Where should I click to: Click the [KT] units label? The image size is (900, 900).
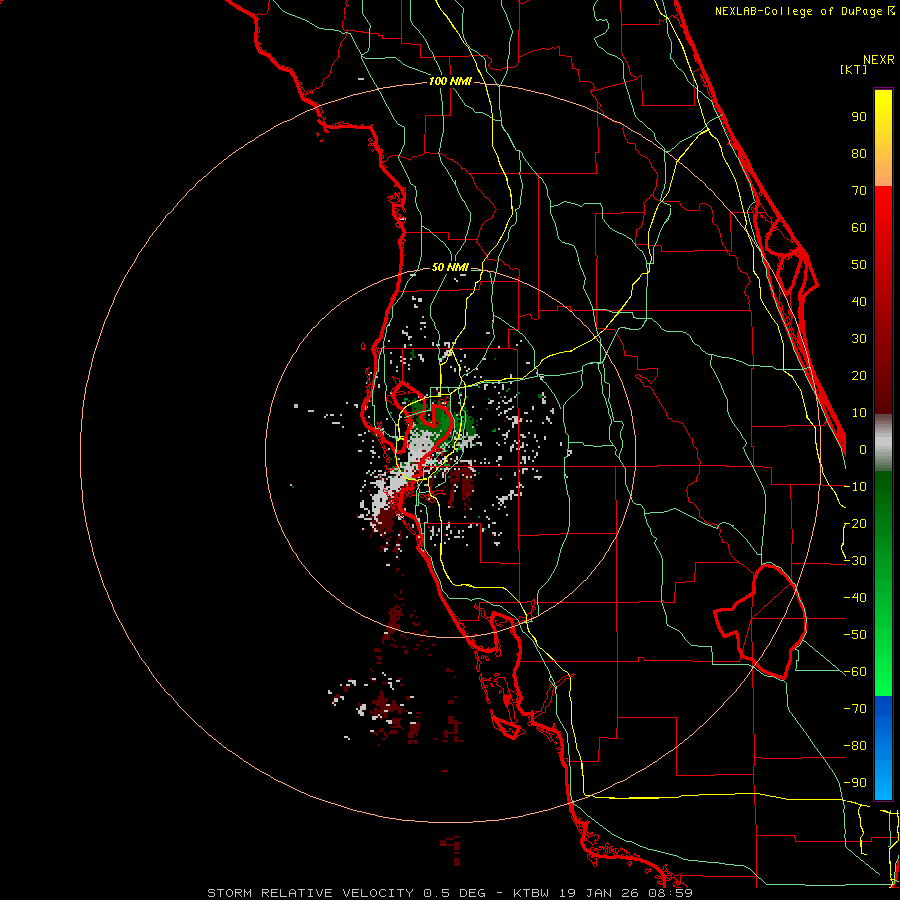tap(853, 69)
